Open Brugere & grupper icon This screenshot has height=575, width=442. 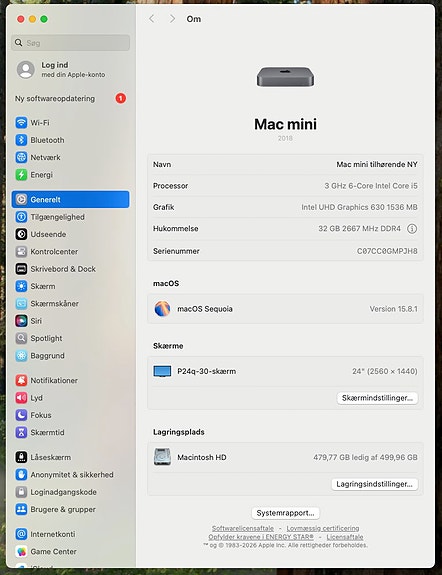tap(21, 509)
